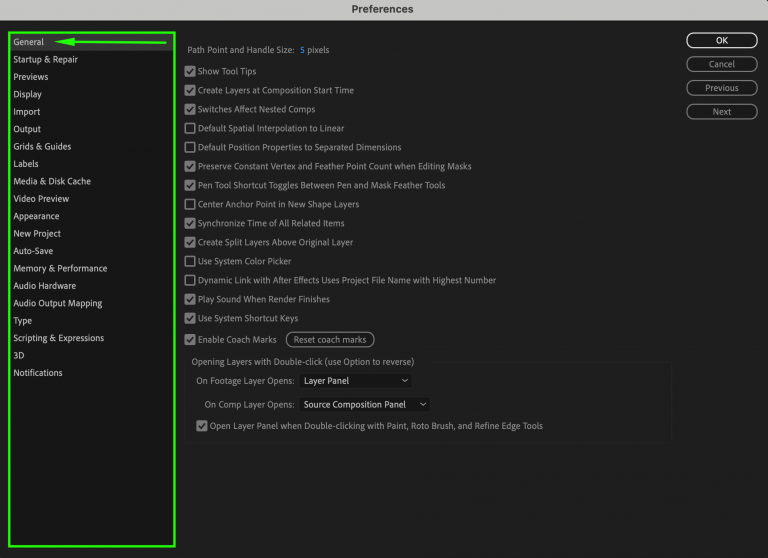
Task: Go to the Next preferences page
Action: tap(721, 112)
